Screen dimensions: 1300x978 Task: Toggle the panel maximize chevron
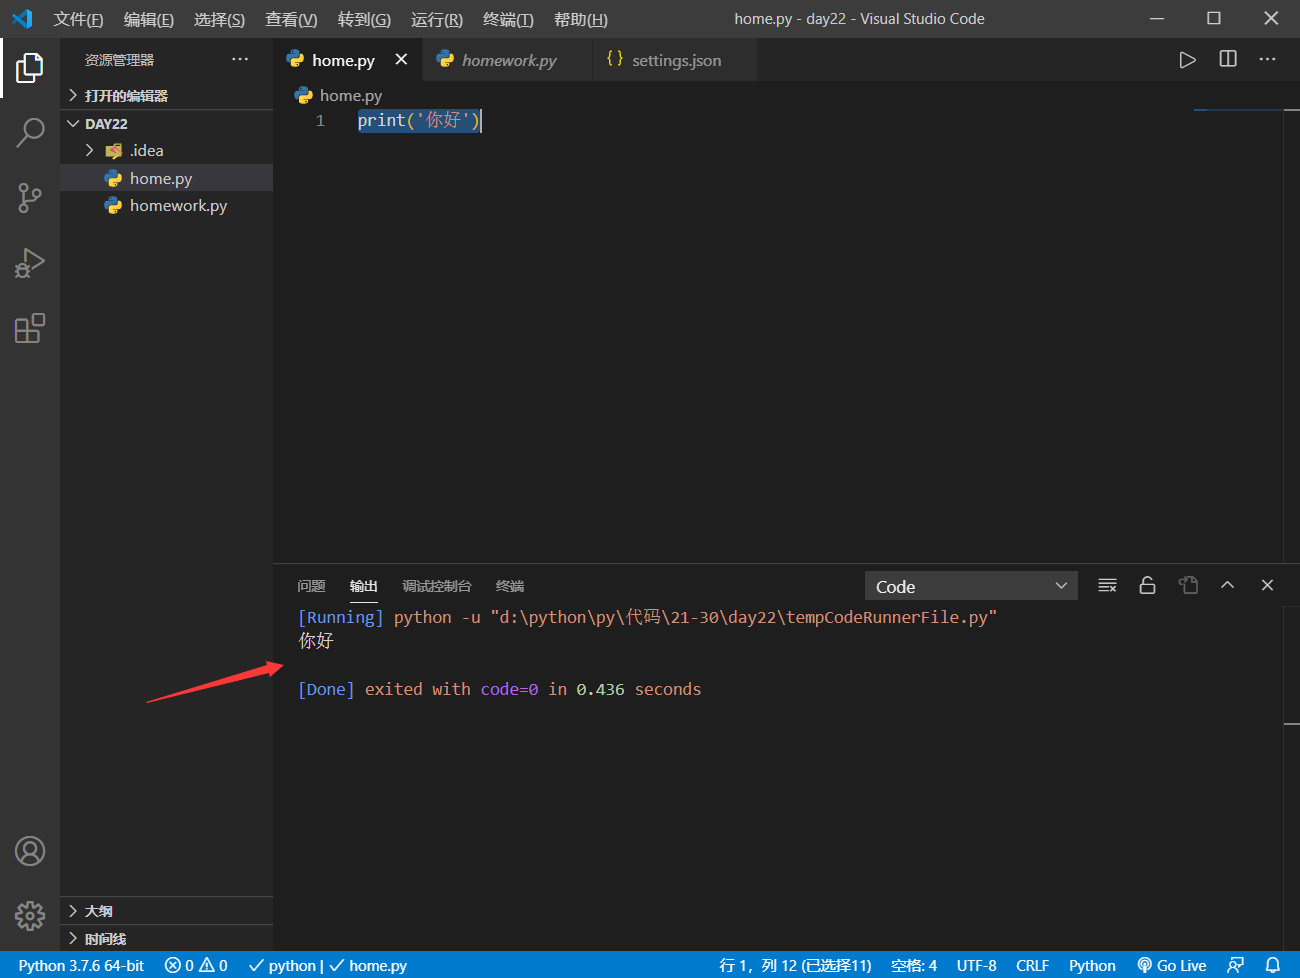(1227, 585)
